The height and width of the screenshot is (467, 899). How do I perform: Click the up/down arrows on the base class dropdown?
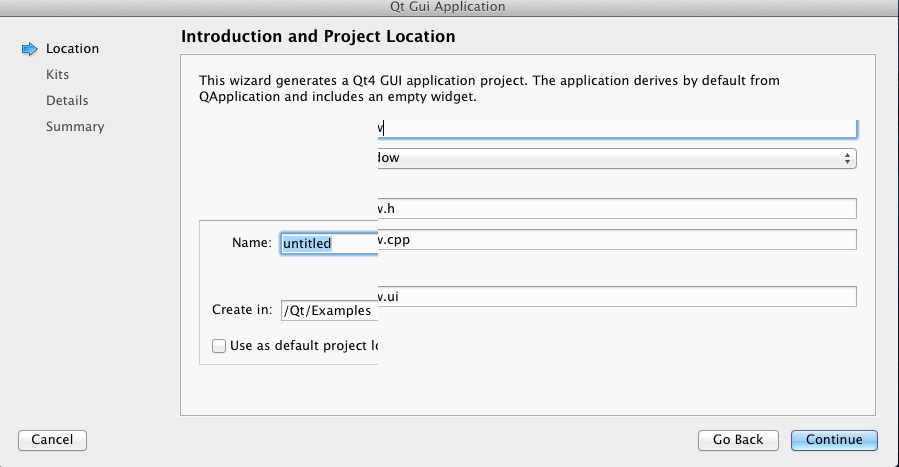click(x=848, y=158)
